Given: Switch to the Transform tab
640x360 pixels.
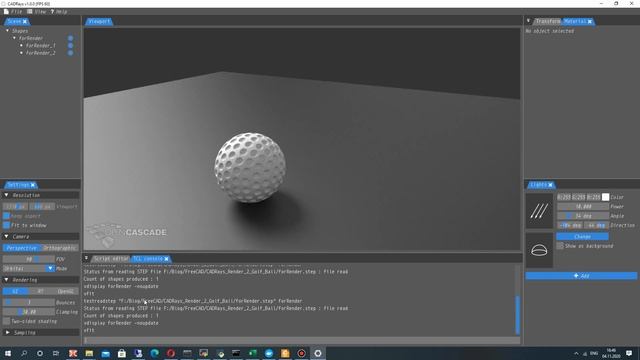Looking at the screenshot, I should pos(547,21).
